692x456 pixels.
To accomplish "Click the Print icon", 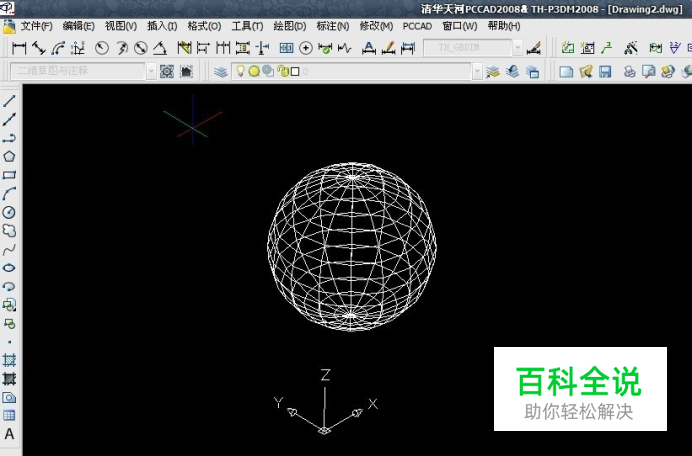I will (x=629, y=72).
